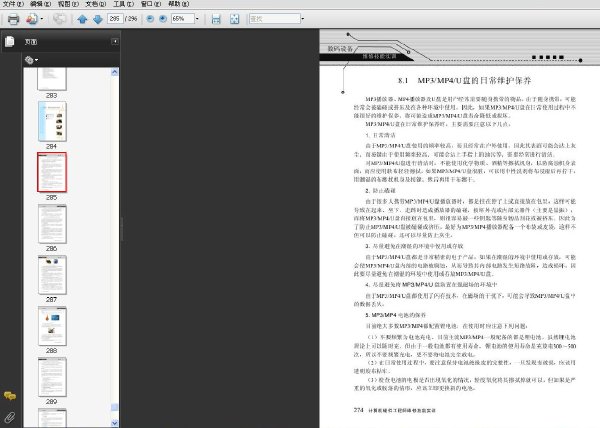Image resolution: width=600 pixels, height=428 pixels.
Task: Collapse the pages panel with its header button
Action: click(115, 41)
